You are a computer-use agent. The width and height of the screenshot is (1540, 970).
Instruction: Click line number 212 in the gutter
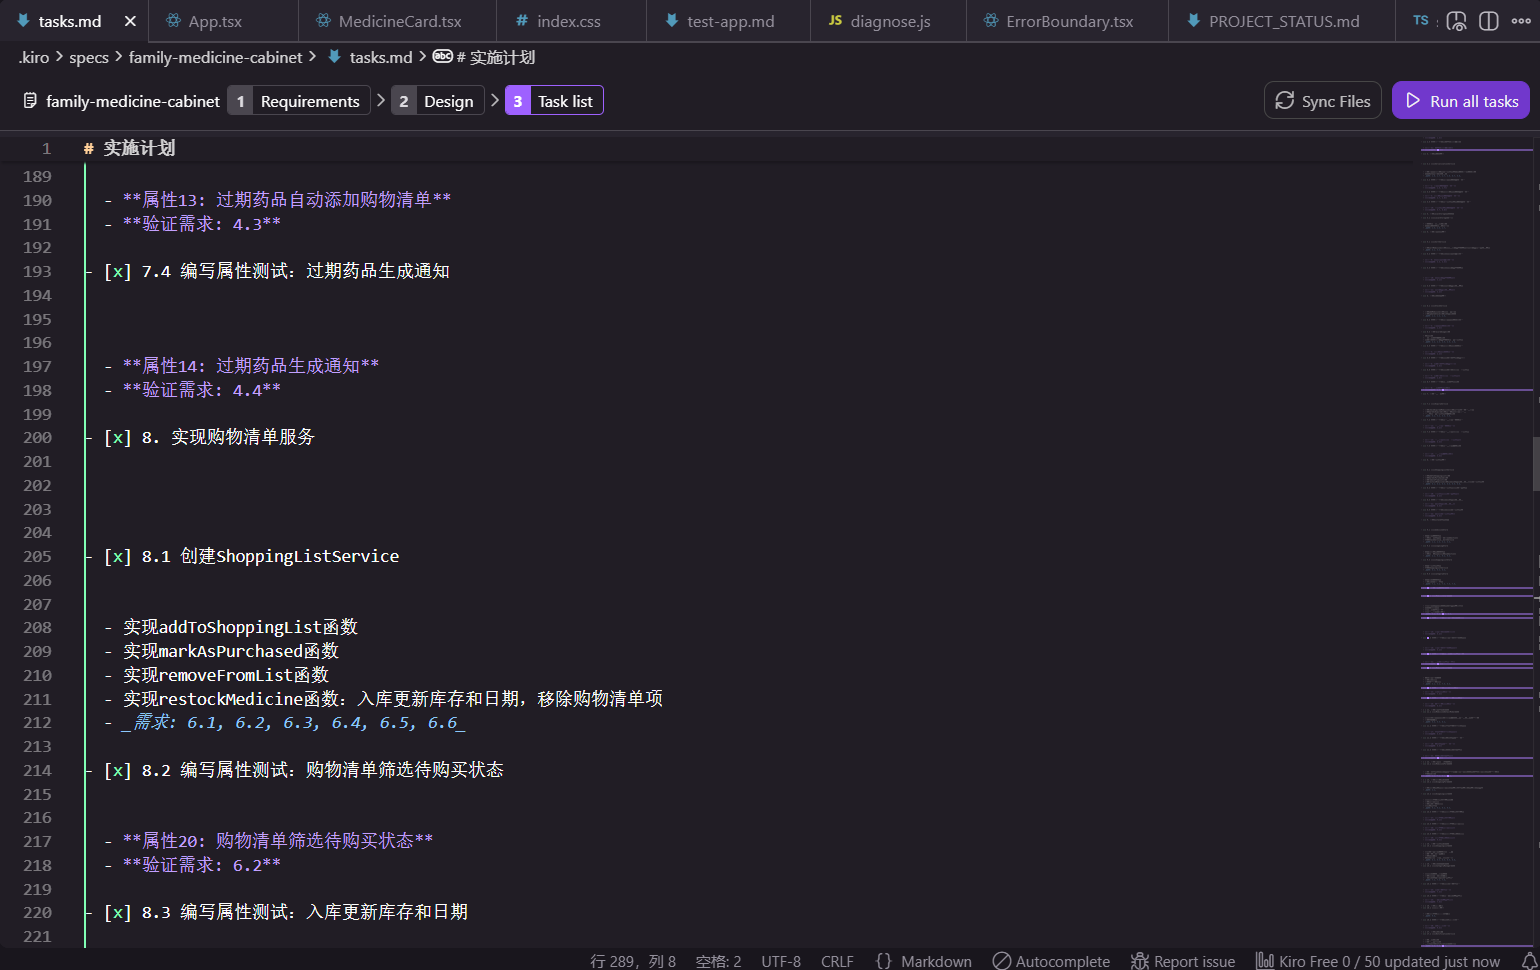(37, 722)
